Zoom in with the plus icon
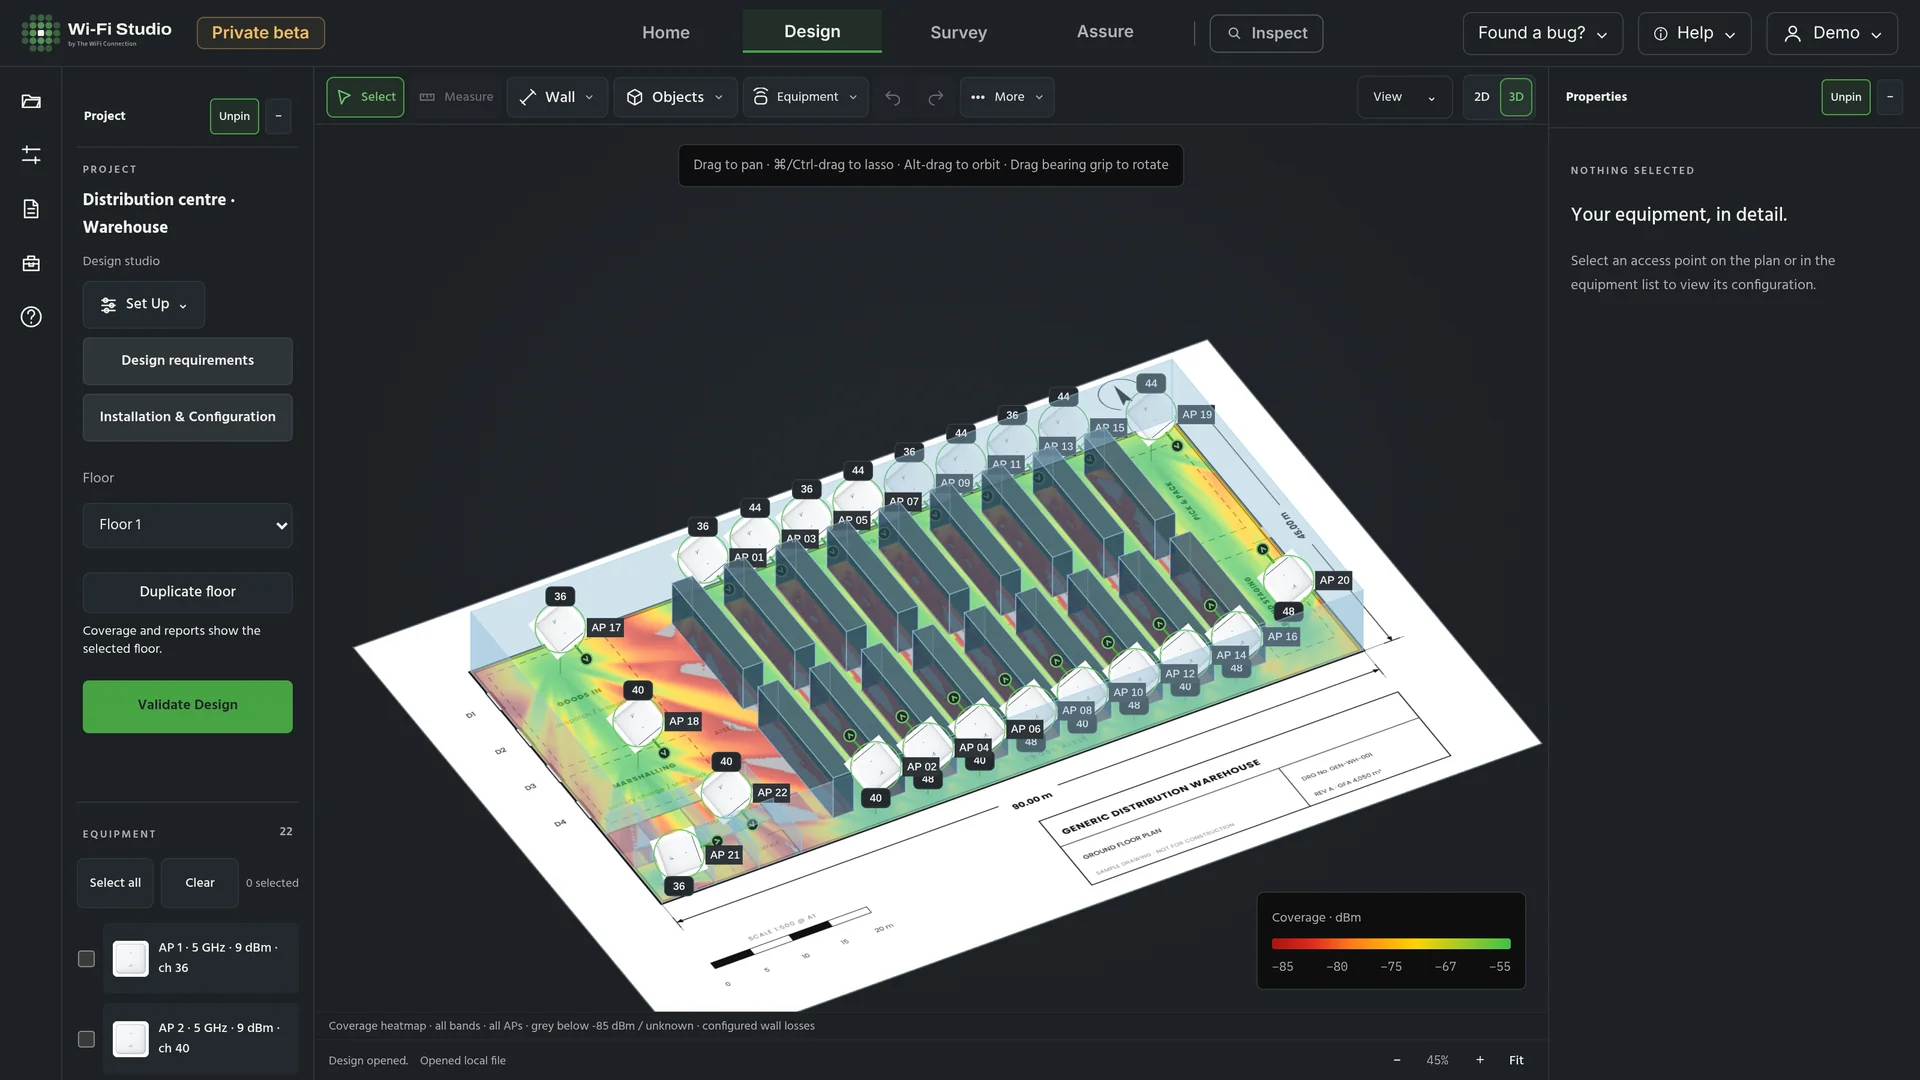Viewport: 1920px width, 1080px height. [x=1479, y=1060]
